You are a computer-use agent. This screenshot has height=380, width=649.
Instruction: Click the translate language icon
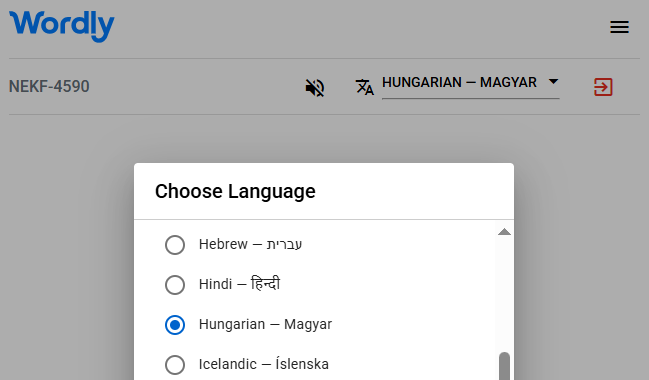pyautogui.click(x=365, y=87)
